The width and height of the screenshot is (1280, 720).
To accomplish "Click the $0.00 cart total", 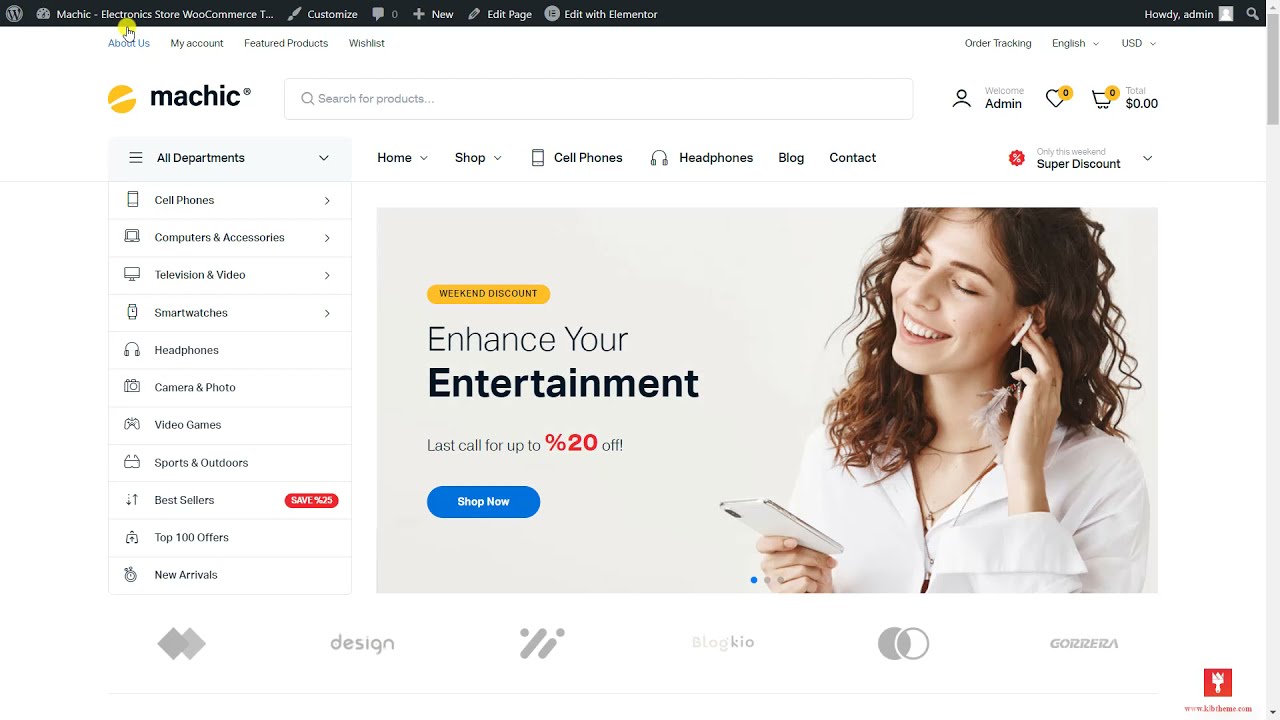I will coord(1142,104).
